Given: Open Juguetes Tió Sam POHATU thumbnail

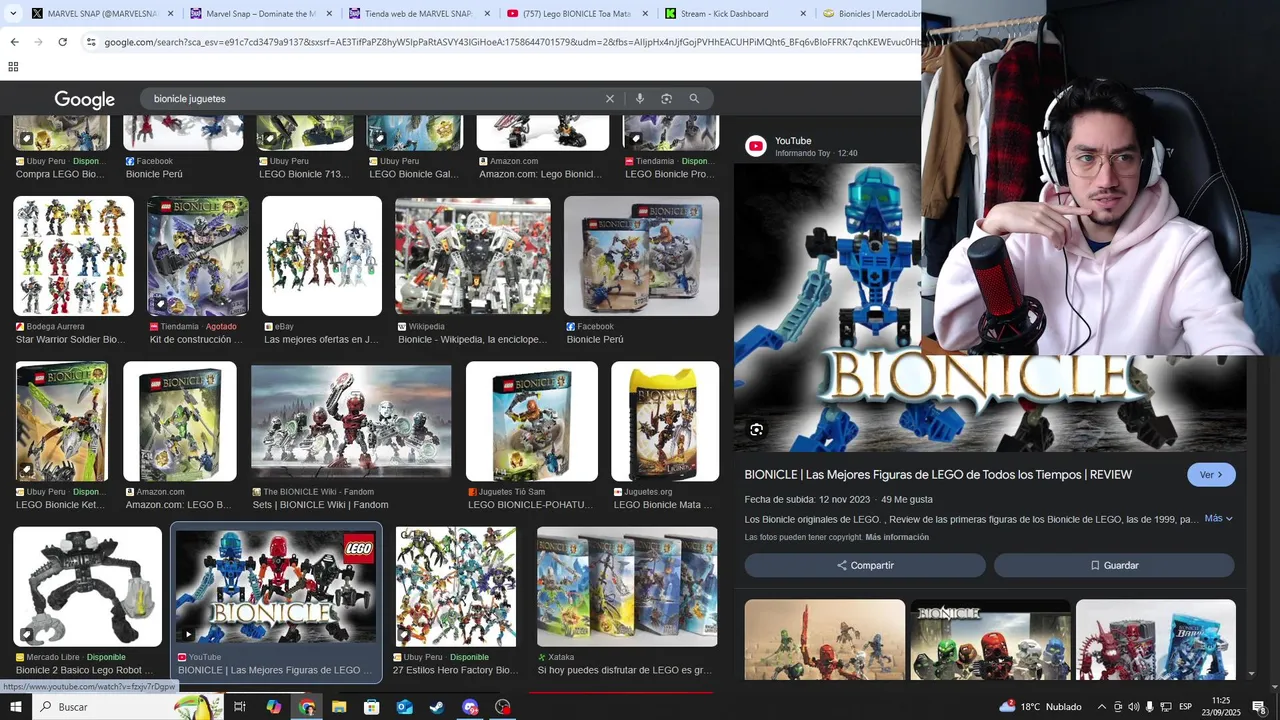Looking at the screenshot, I should 532,421.
